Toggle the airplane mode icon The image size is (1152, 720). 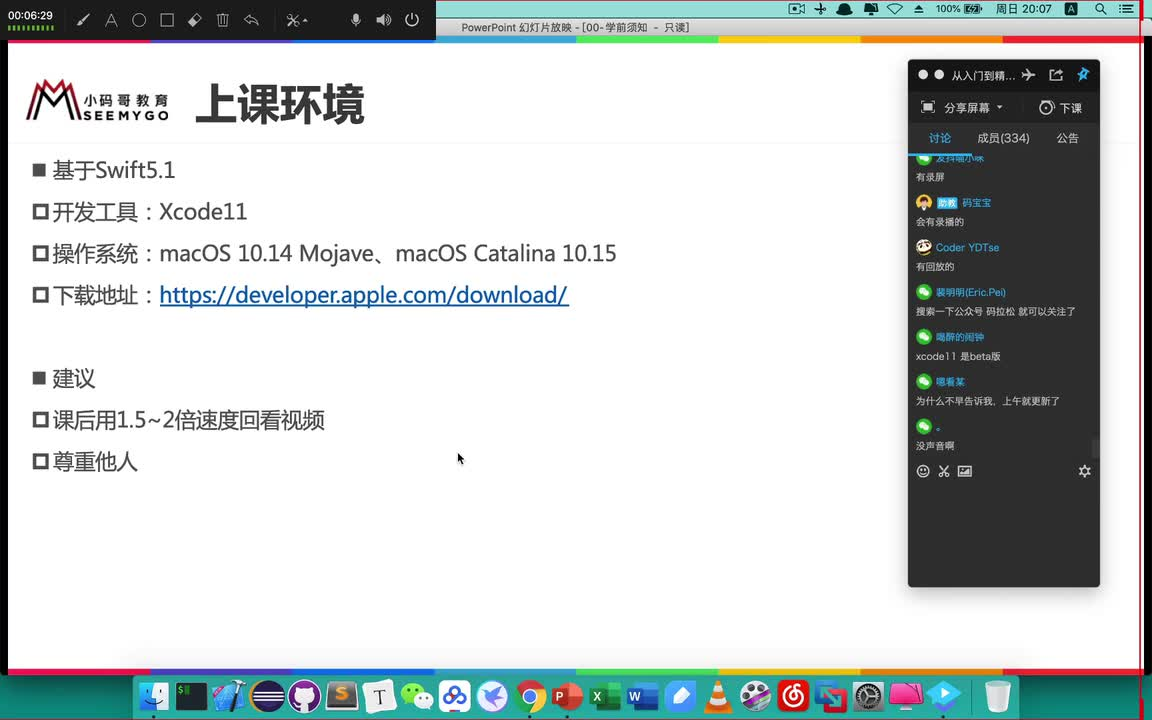pyautogui.click(x=1028, y=75)
